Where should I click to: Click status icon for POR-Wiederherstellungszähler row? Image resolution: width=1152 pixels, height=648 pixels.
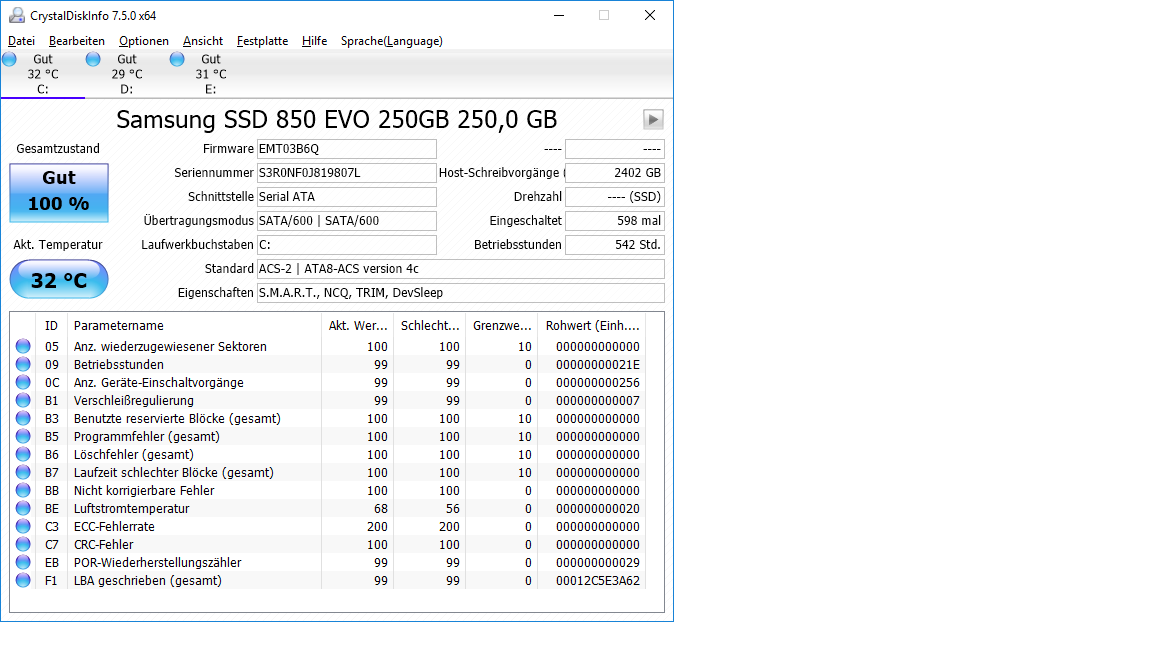(x=24, y=562)
